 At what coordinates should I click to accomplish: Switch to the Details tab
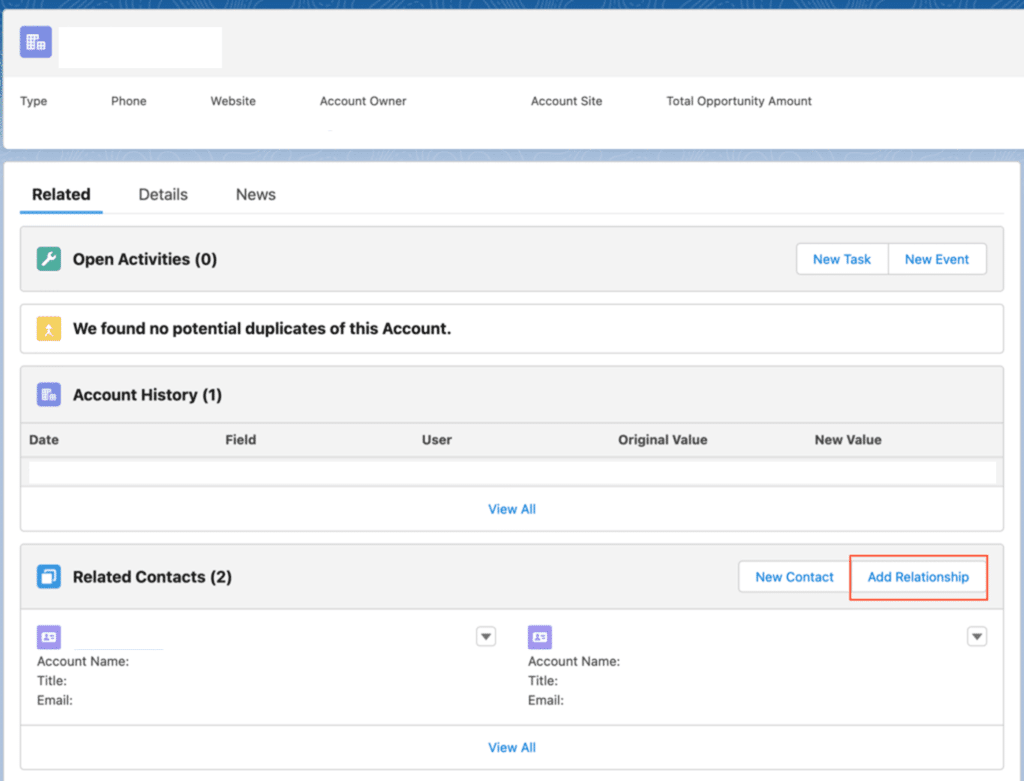[163, 195]
